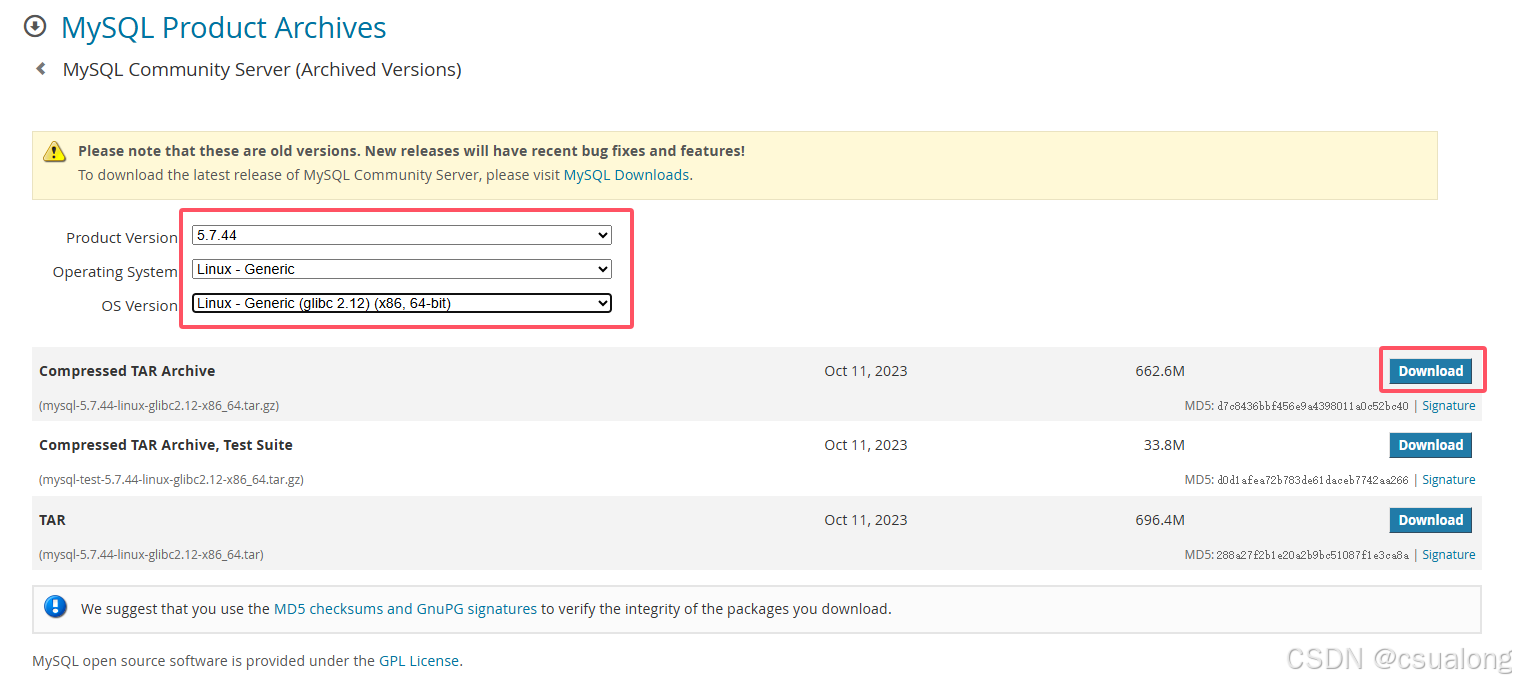
Task: Open the GPL License link
Action: tap(418, 661)
